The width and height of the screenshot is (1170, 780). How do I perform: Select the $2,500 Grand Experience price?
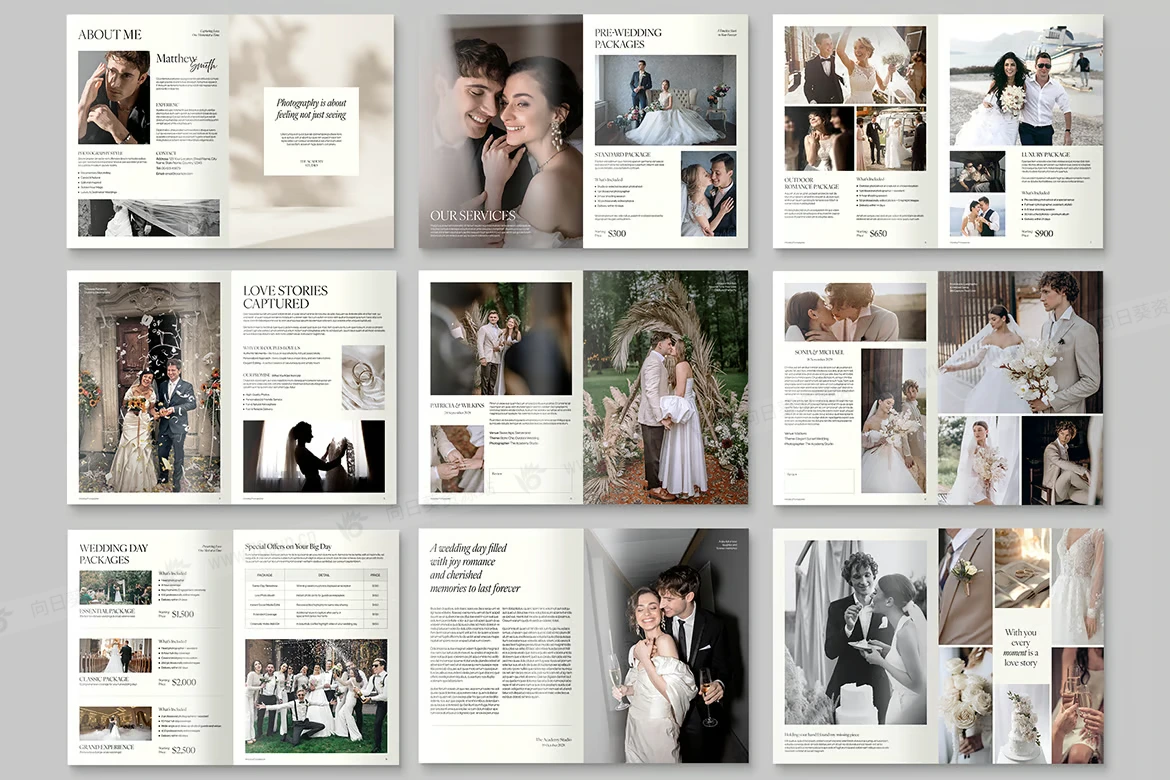[x=183, y=750]
